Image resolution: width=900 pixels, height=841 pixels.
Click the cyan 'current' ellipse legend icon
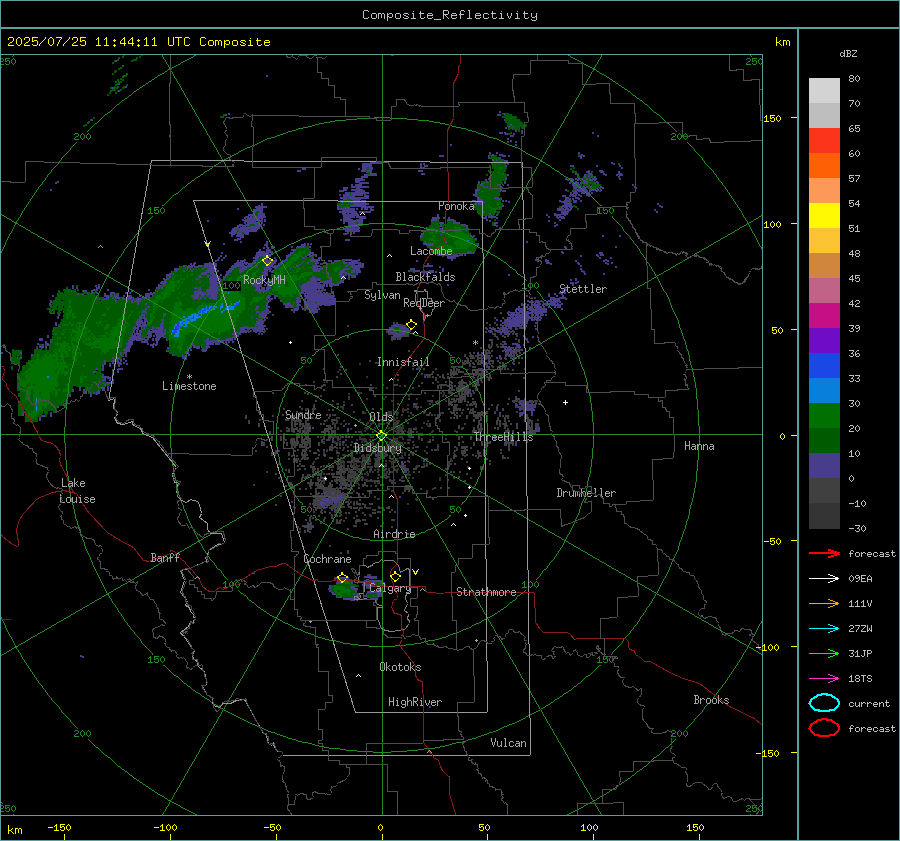[x=824, y=703]
